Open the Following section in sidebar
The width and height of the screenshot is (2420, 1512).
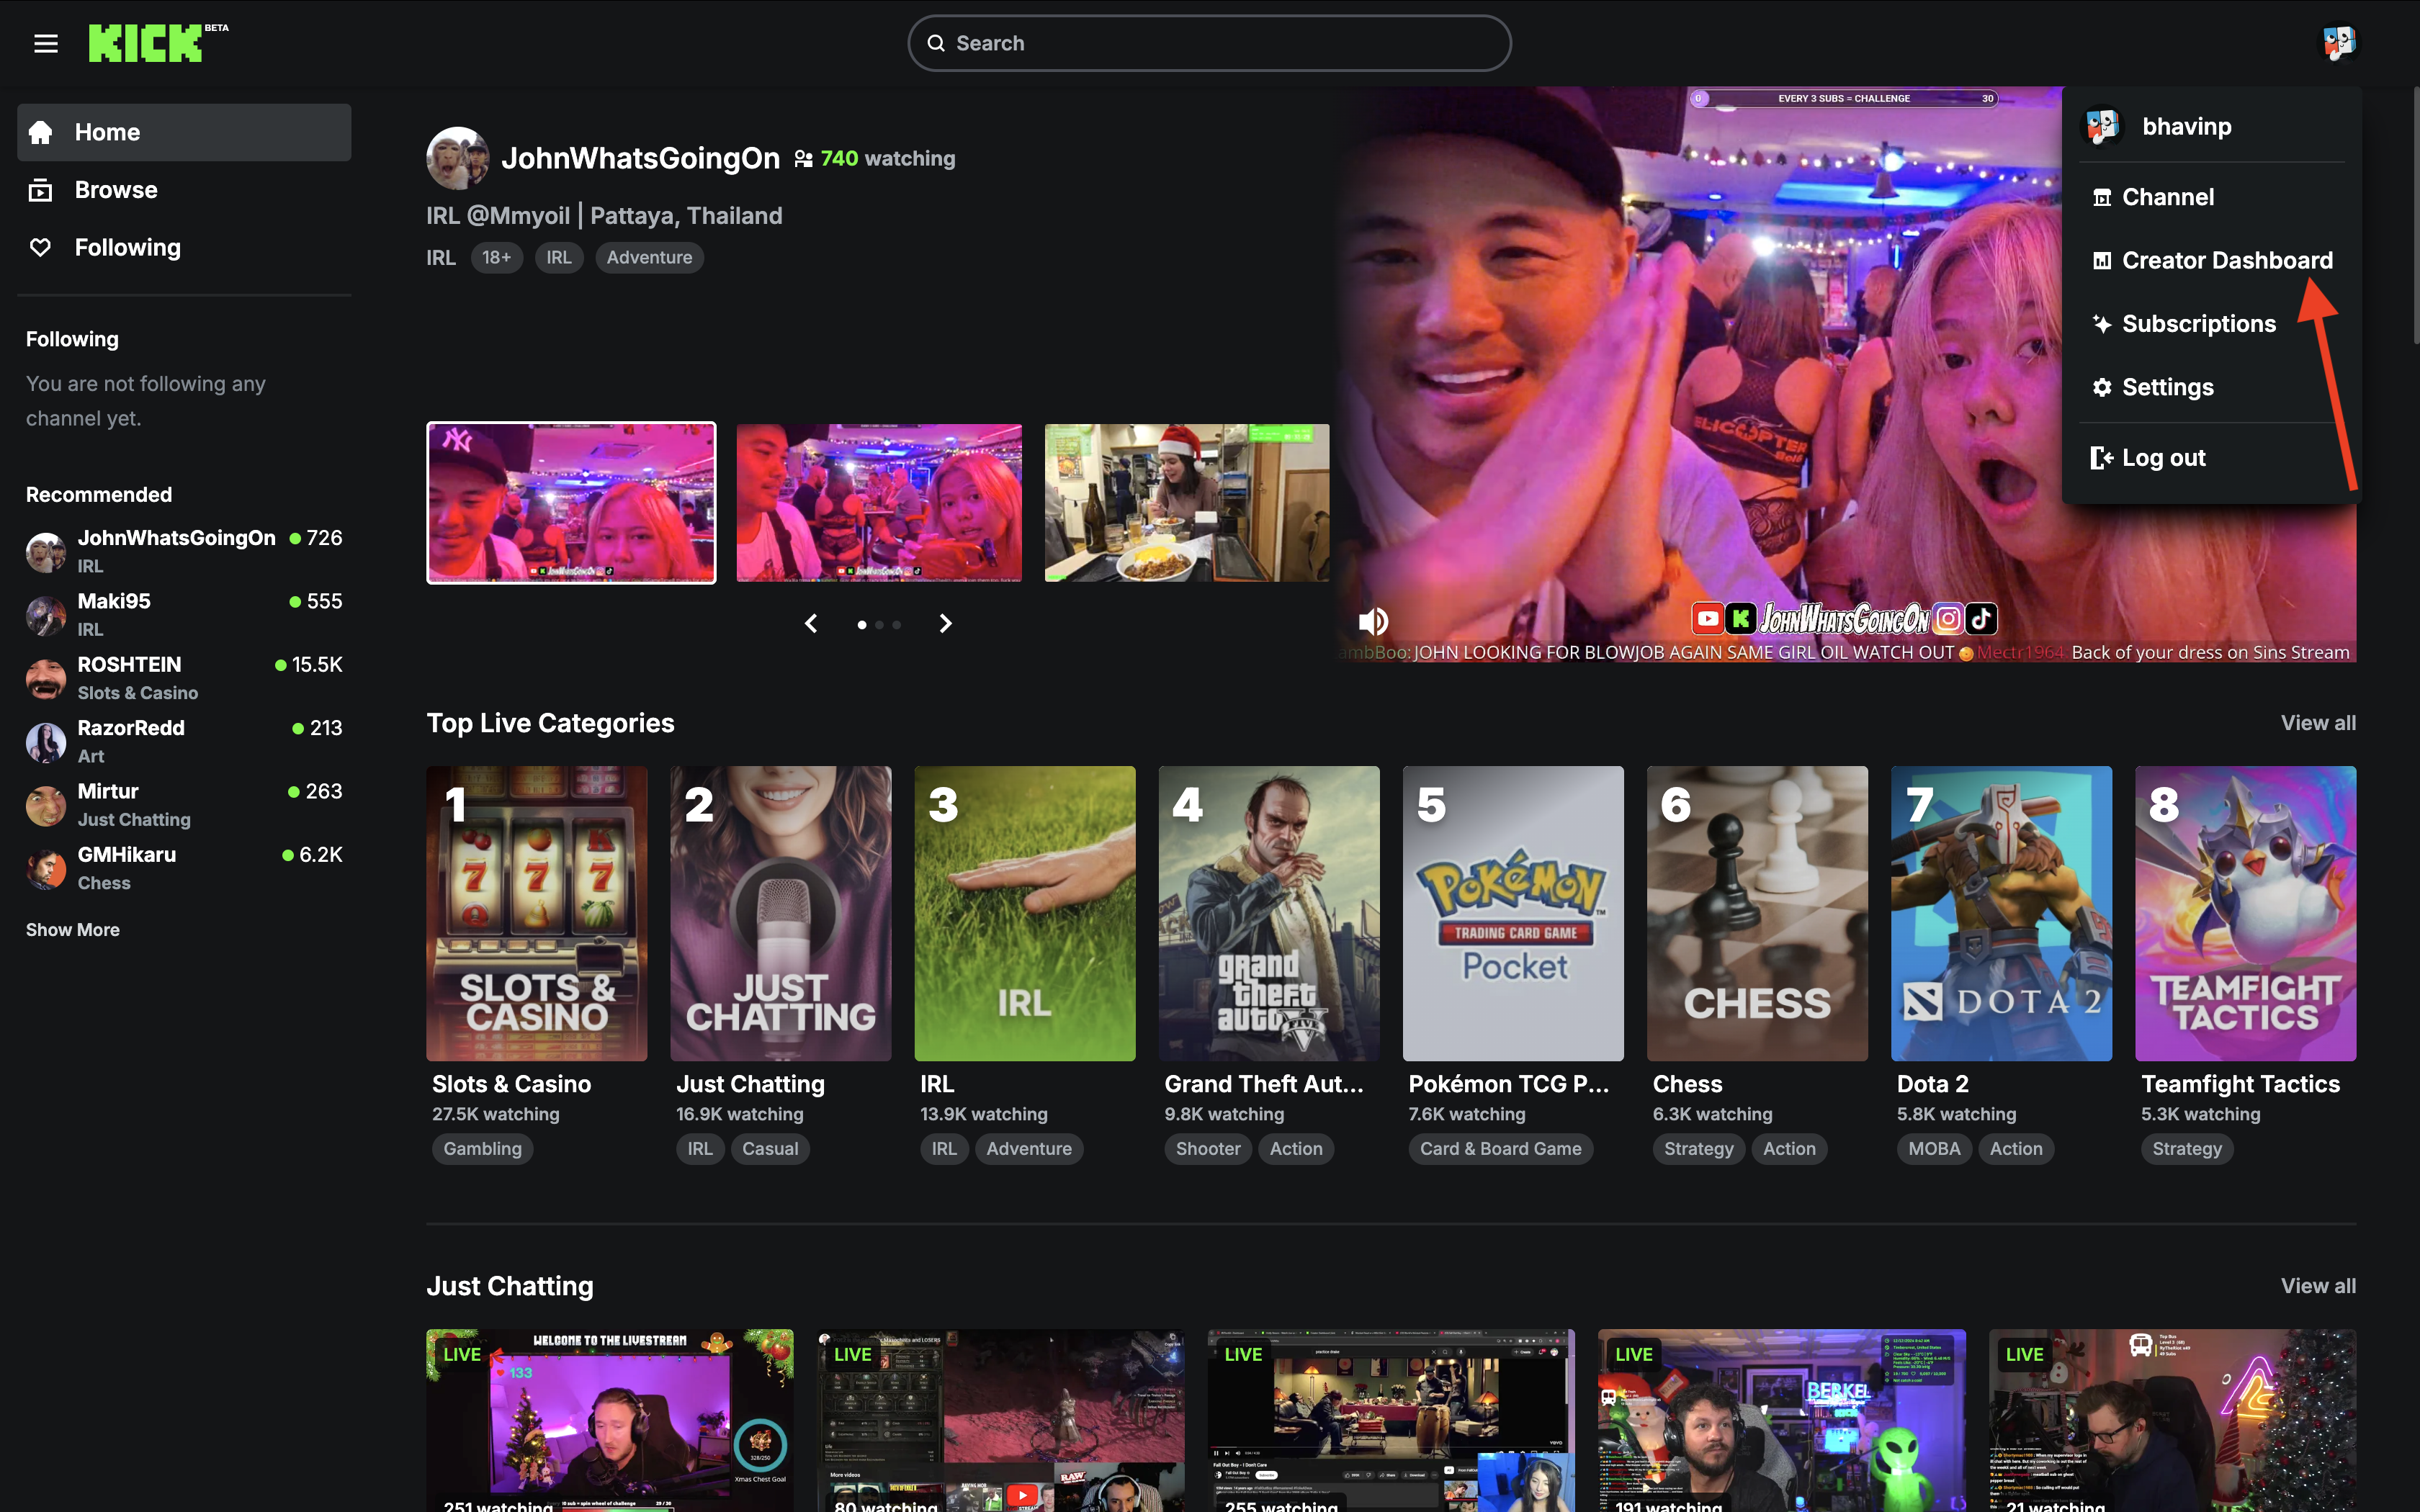(x=127, y=247)
